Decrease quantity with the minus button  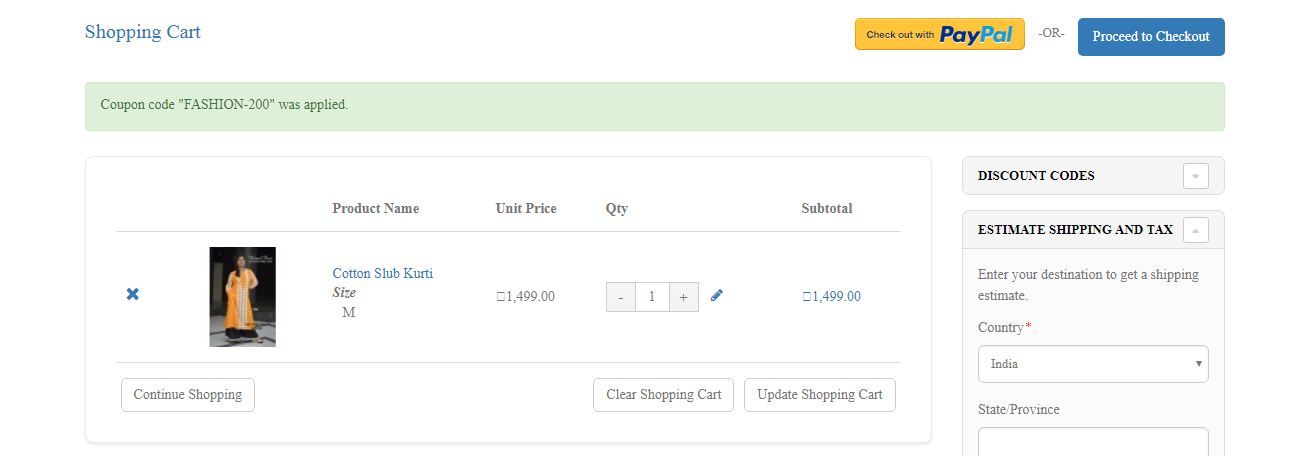tap(621, 297)
